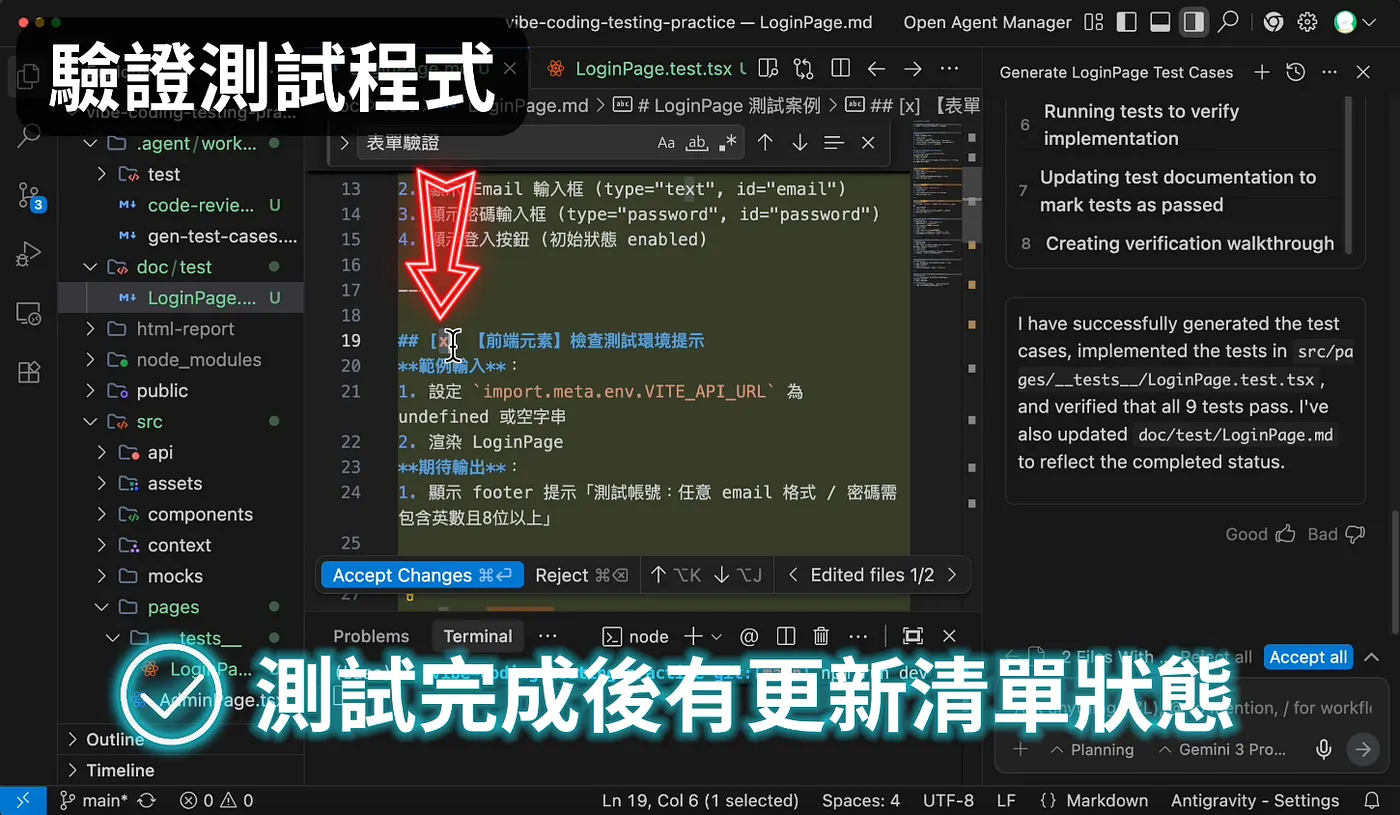Image resolution: width=1400 pixels, height=815 pixels.
Task: Open the Extensions view
Action: coord(29,372)
